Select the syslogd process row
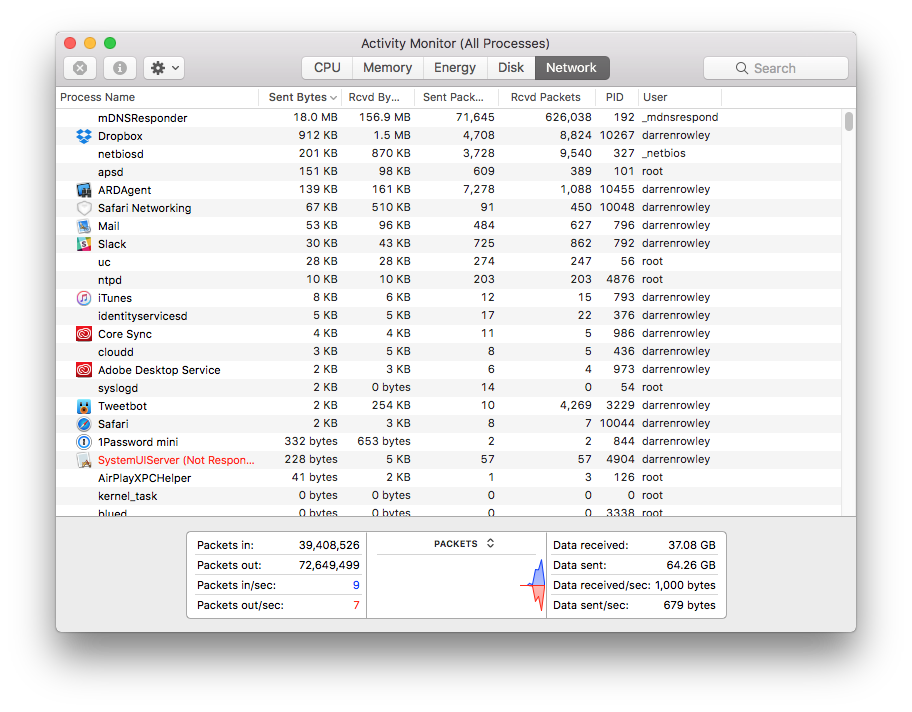The width and height of the screenshot is (912, 712). (x=448, y=388)
